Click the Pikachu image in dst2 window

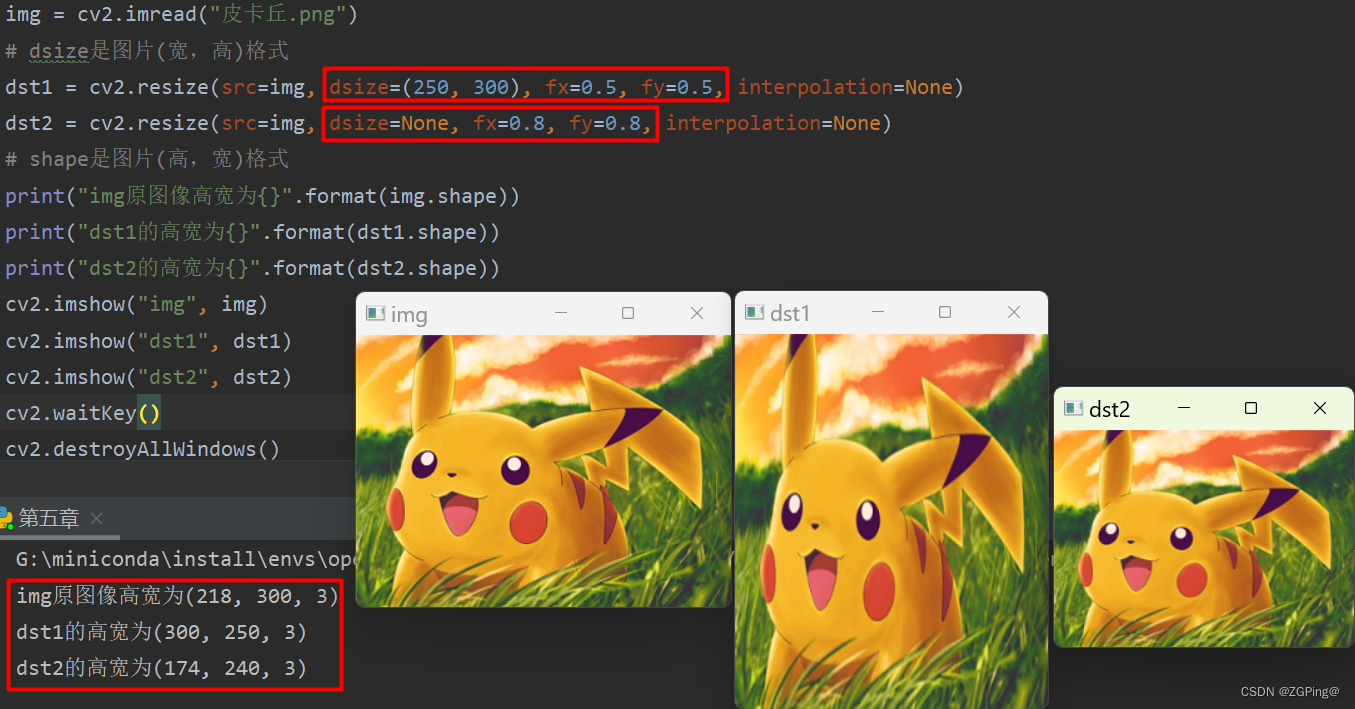pos(1204,538)
